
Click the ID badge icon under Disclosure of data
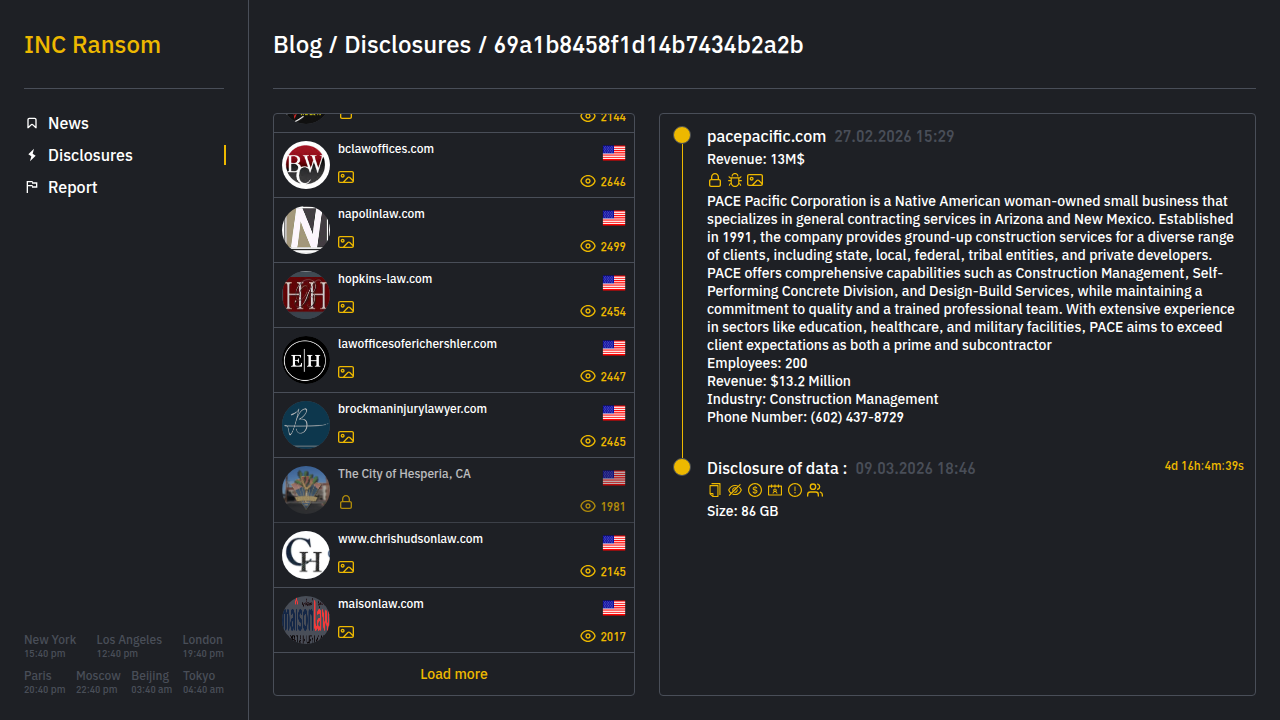click(775, 490)
